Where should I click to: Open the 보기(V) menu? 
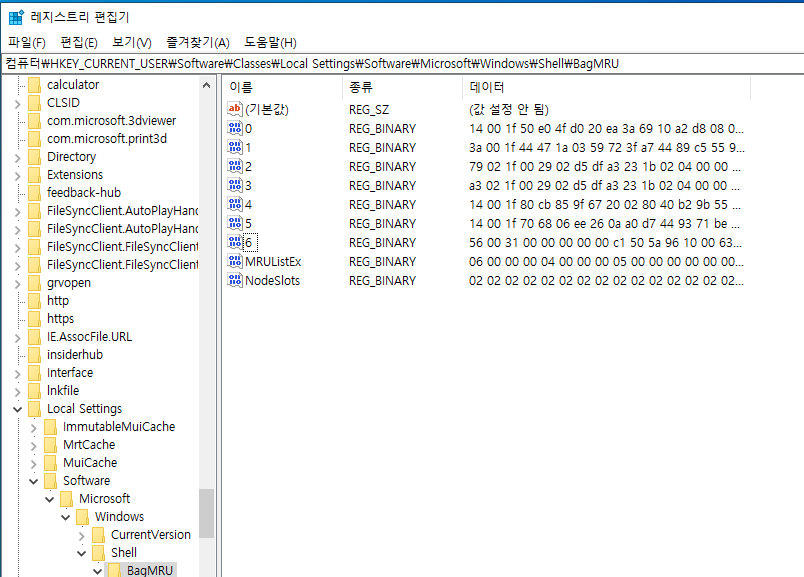point(132,43)
